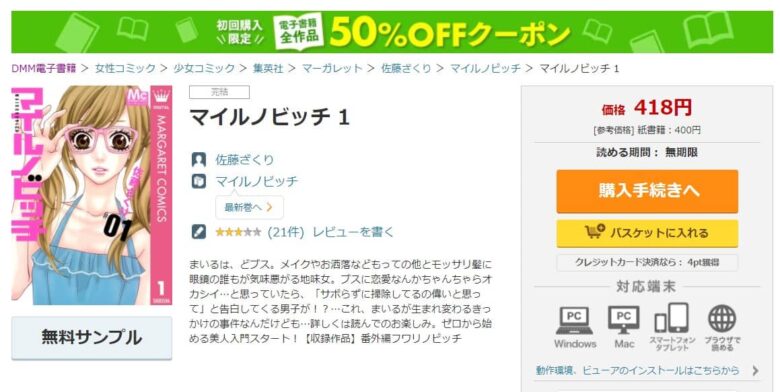Click the shopping cart icon on the basket button
The image size is (780, 392).
tap(594, 232)
